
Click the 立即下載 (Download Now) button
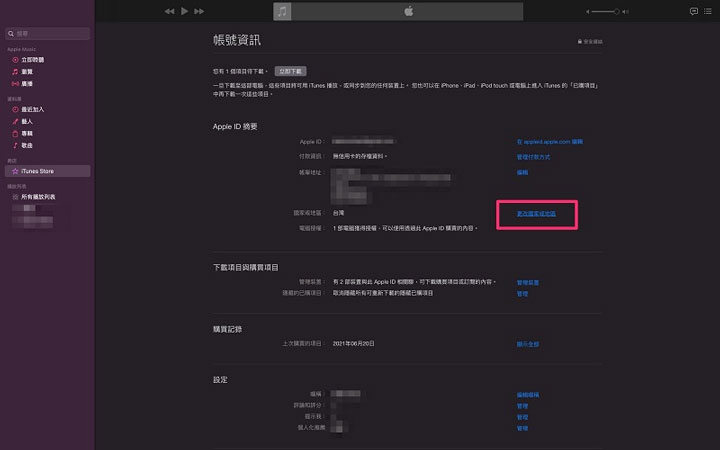pos(291,71)
